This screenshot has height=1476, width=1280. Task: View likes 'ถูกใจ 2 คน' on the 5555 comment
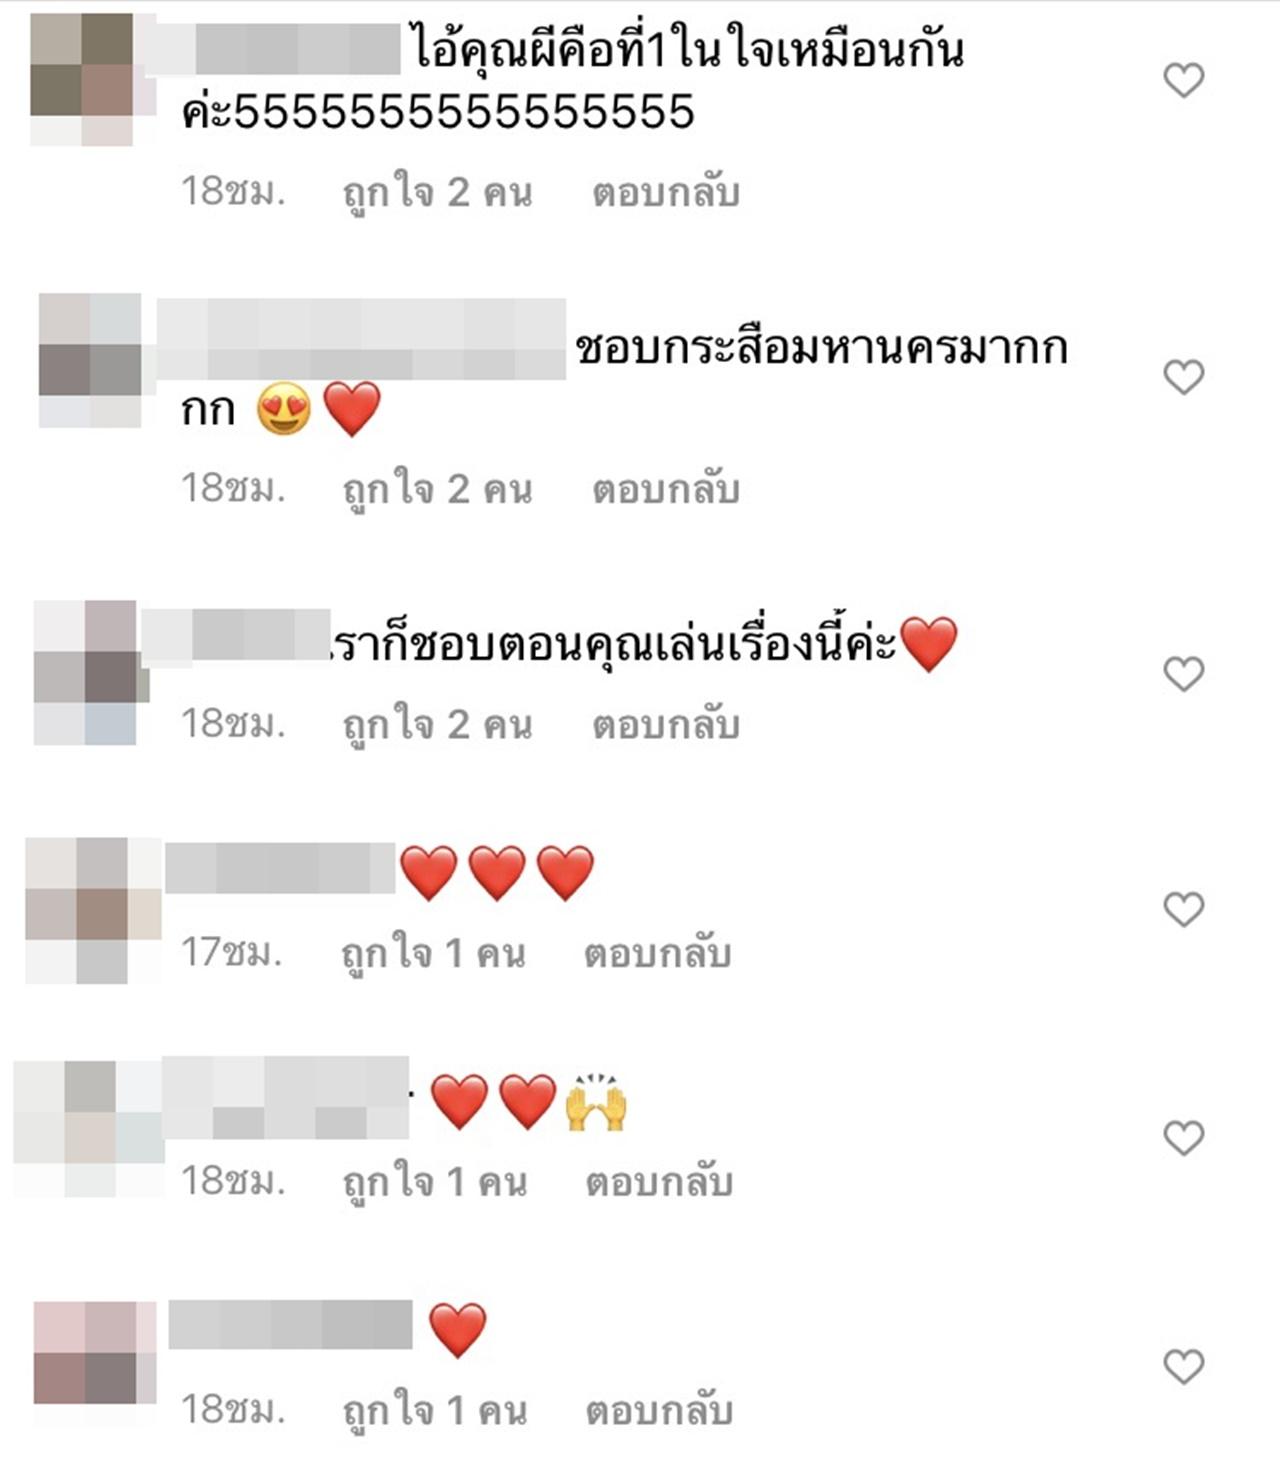(x=438, y=192)
